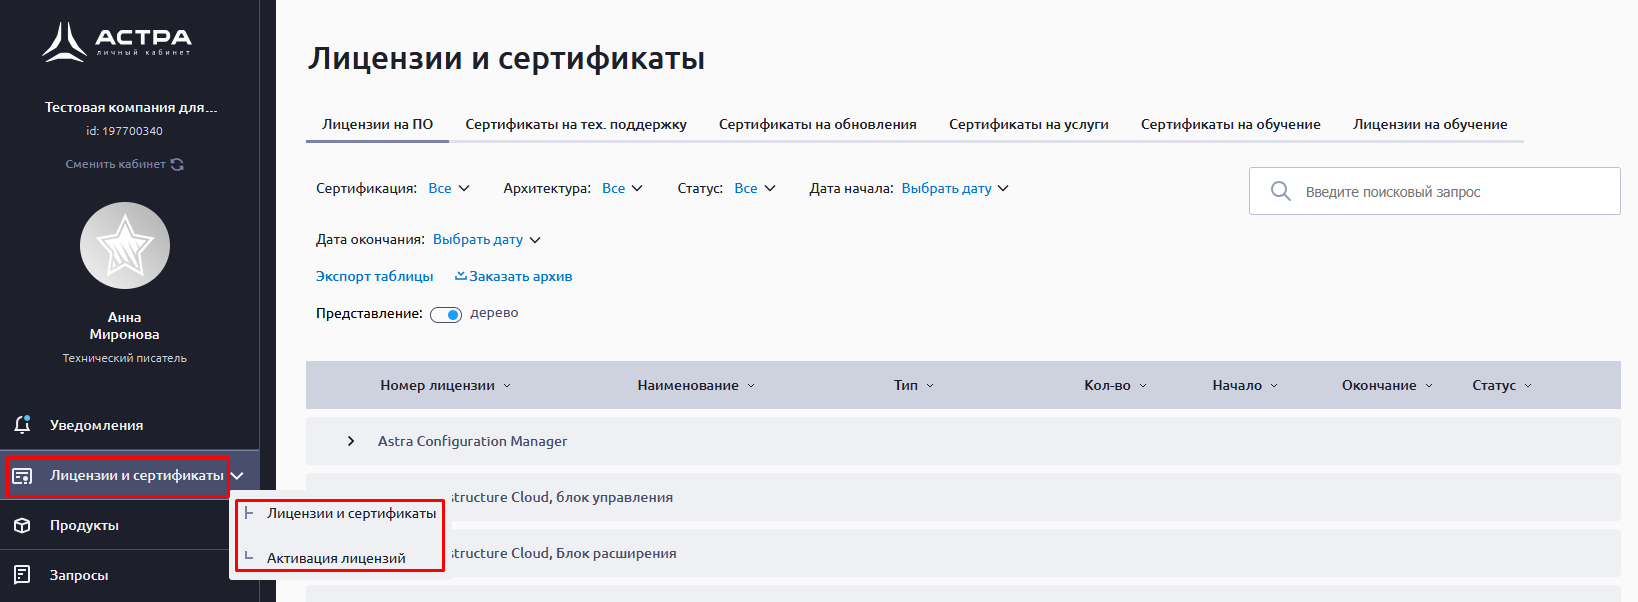Click the notifications bell icon
1638x602 pixels.
[22, 425]
